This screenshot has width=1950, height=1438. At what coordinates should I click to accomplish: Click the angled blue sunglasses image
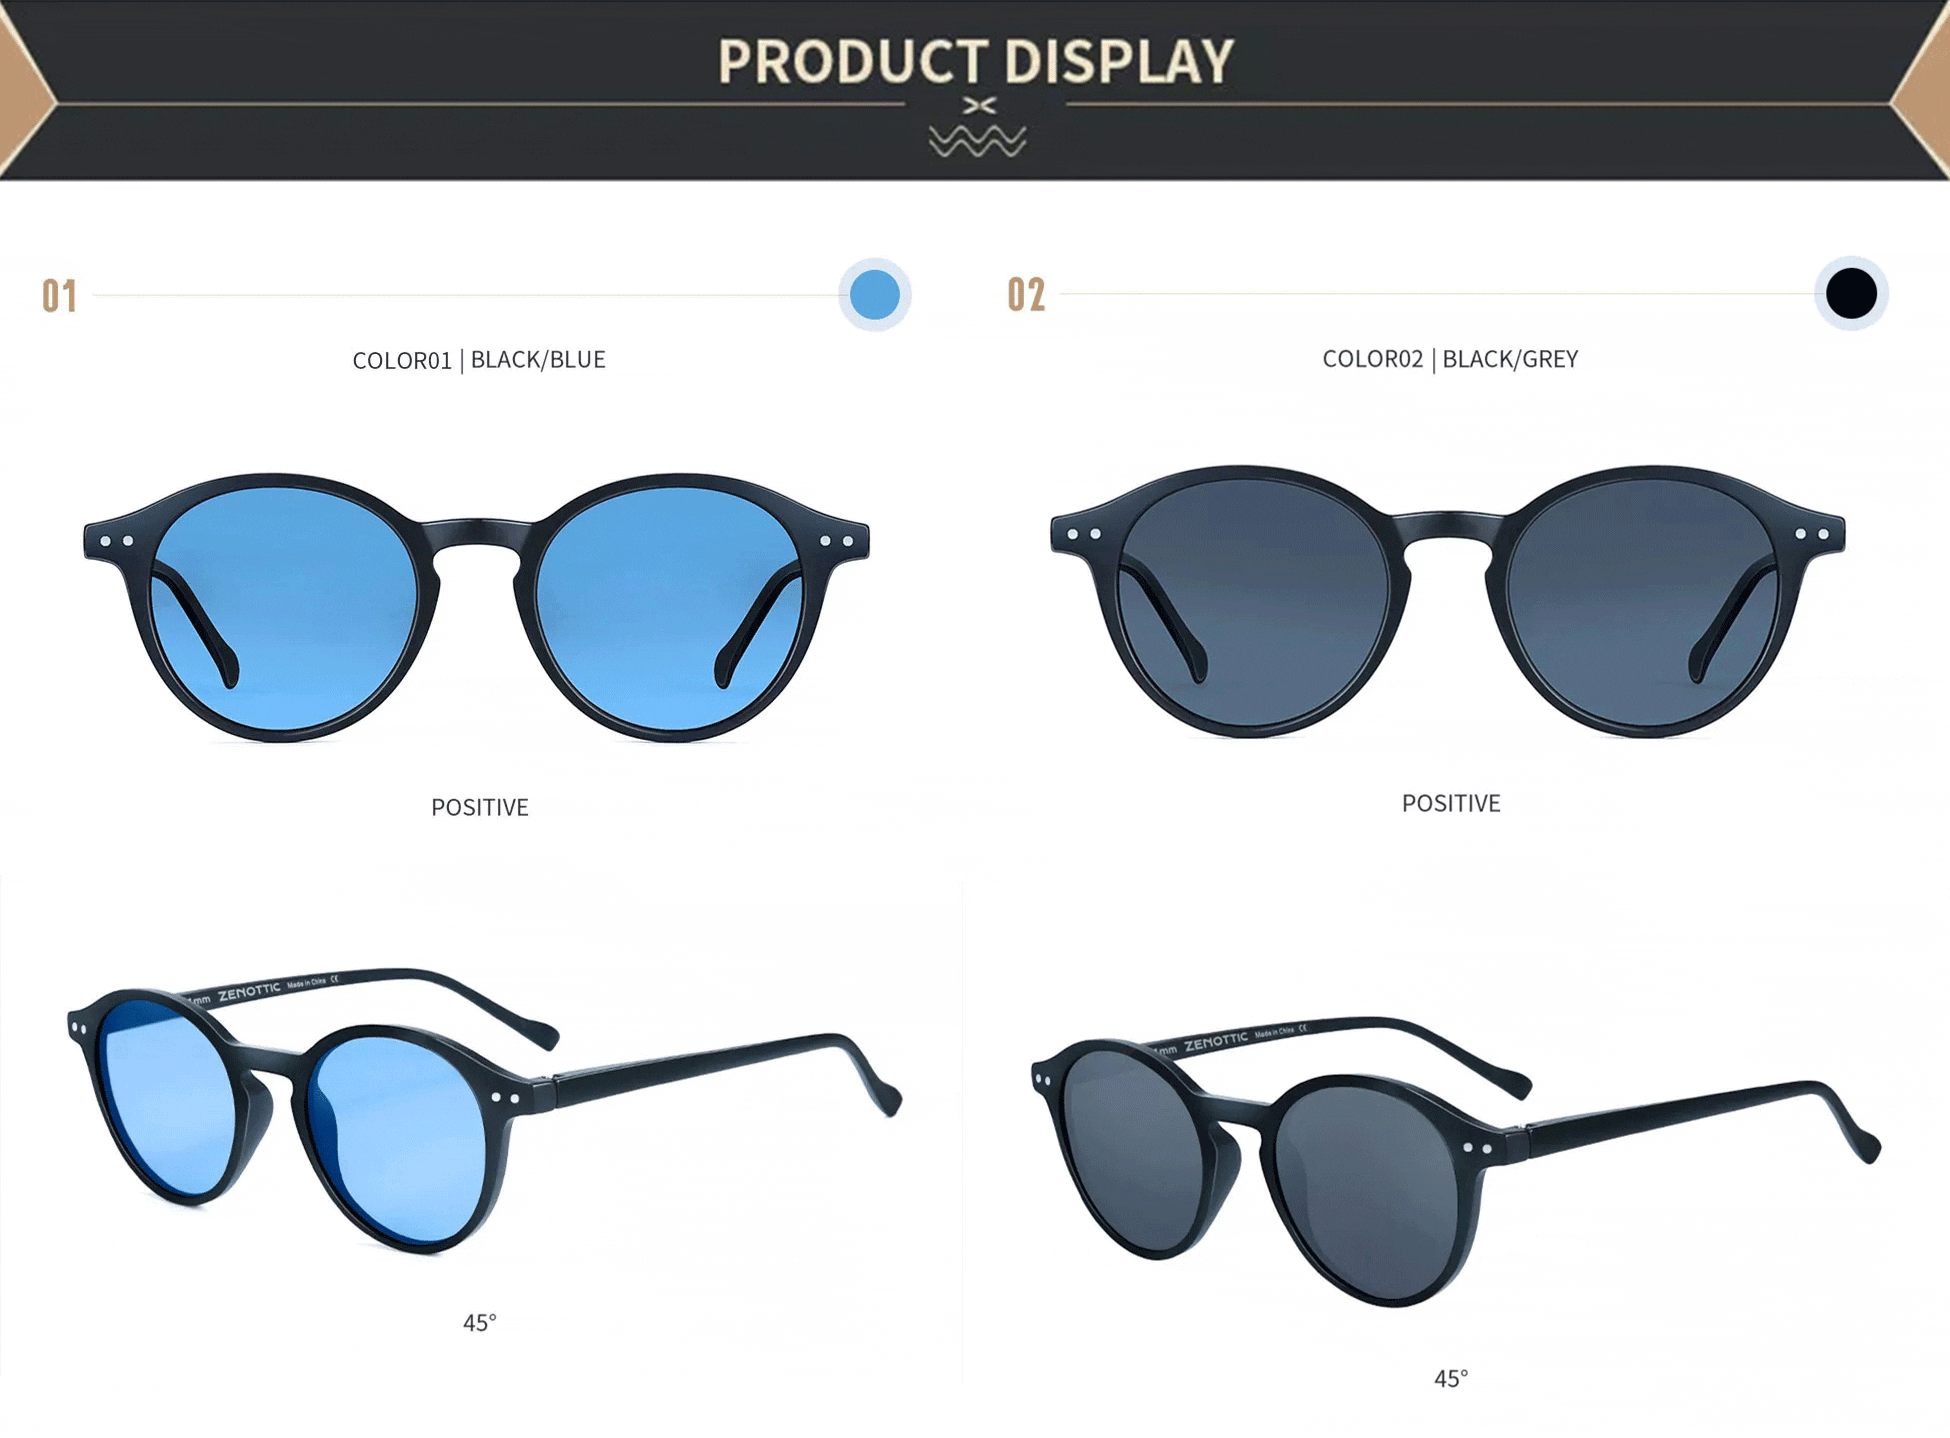point(484,1110)
